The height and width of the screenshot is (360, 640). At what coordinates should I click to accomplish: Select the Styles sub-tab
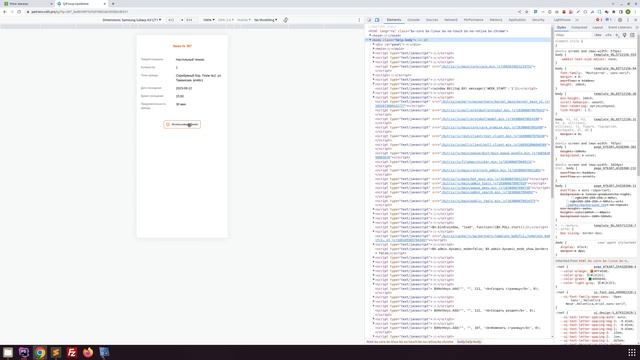coord(562,27)
